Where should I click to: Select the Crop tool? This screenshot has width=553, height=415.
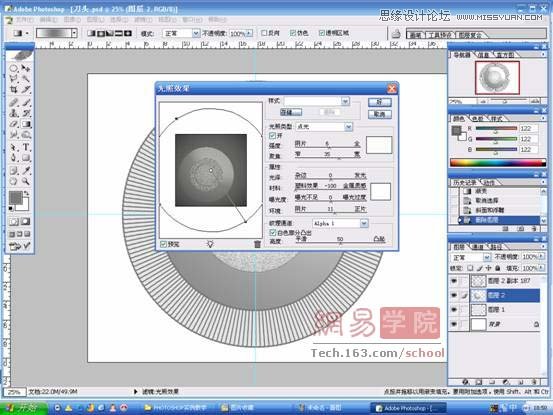pyautogui.click(x=13, y=90)
